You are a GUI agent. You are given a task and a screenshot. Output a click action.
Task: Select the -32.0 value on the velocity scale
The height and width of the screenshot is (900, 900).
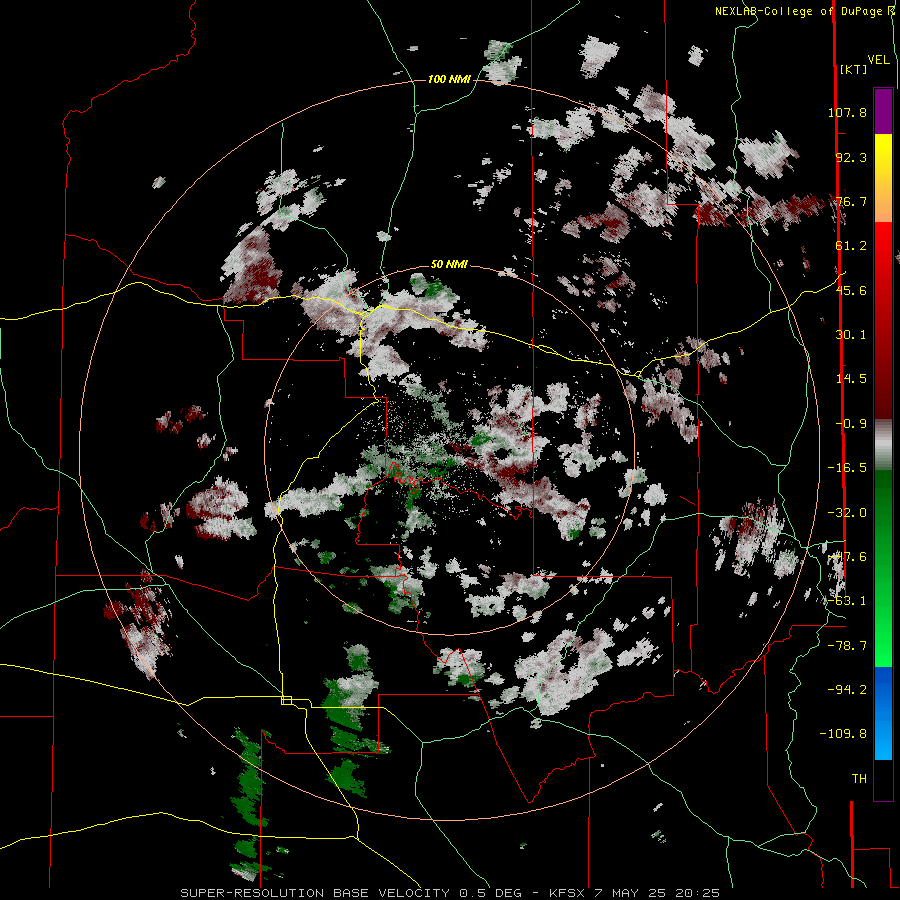(847, 513)
